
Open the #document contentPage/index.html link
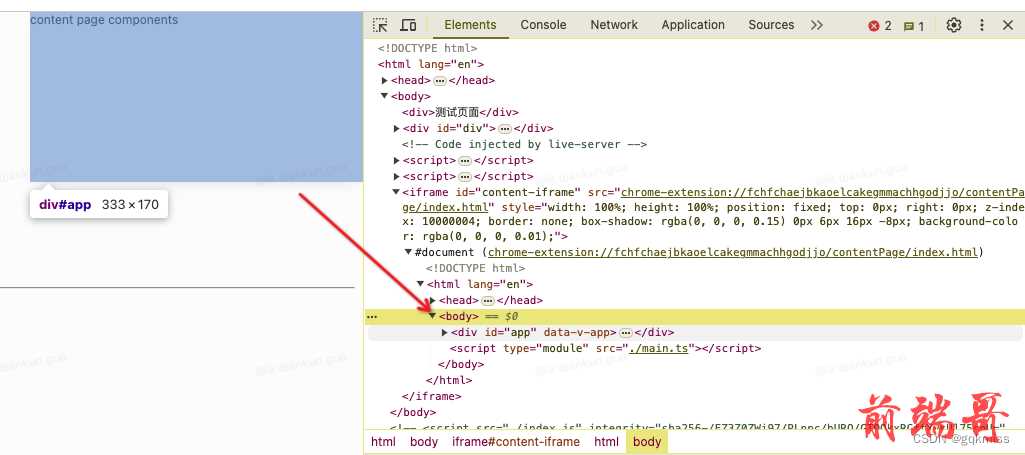pos(732,252)
